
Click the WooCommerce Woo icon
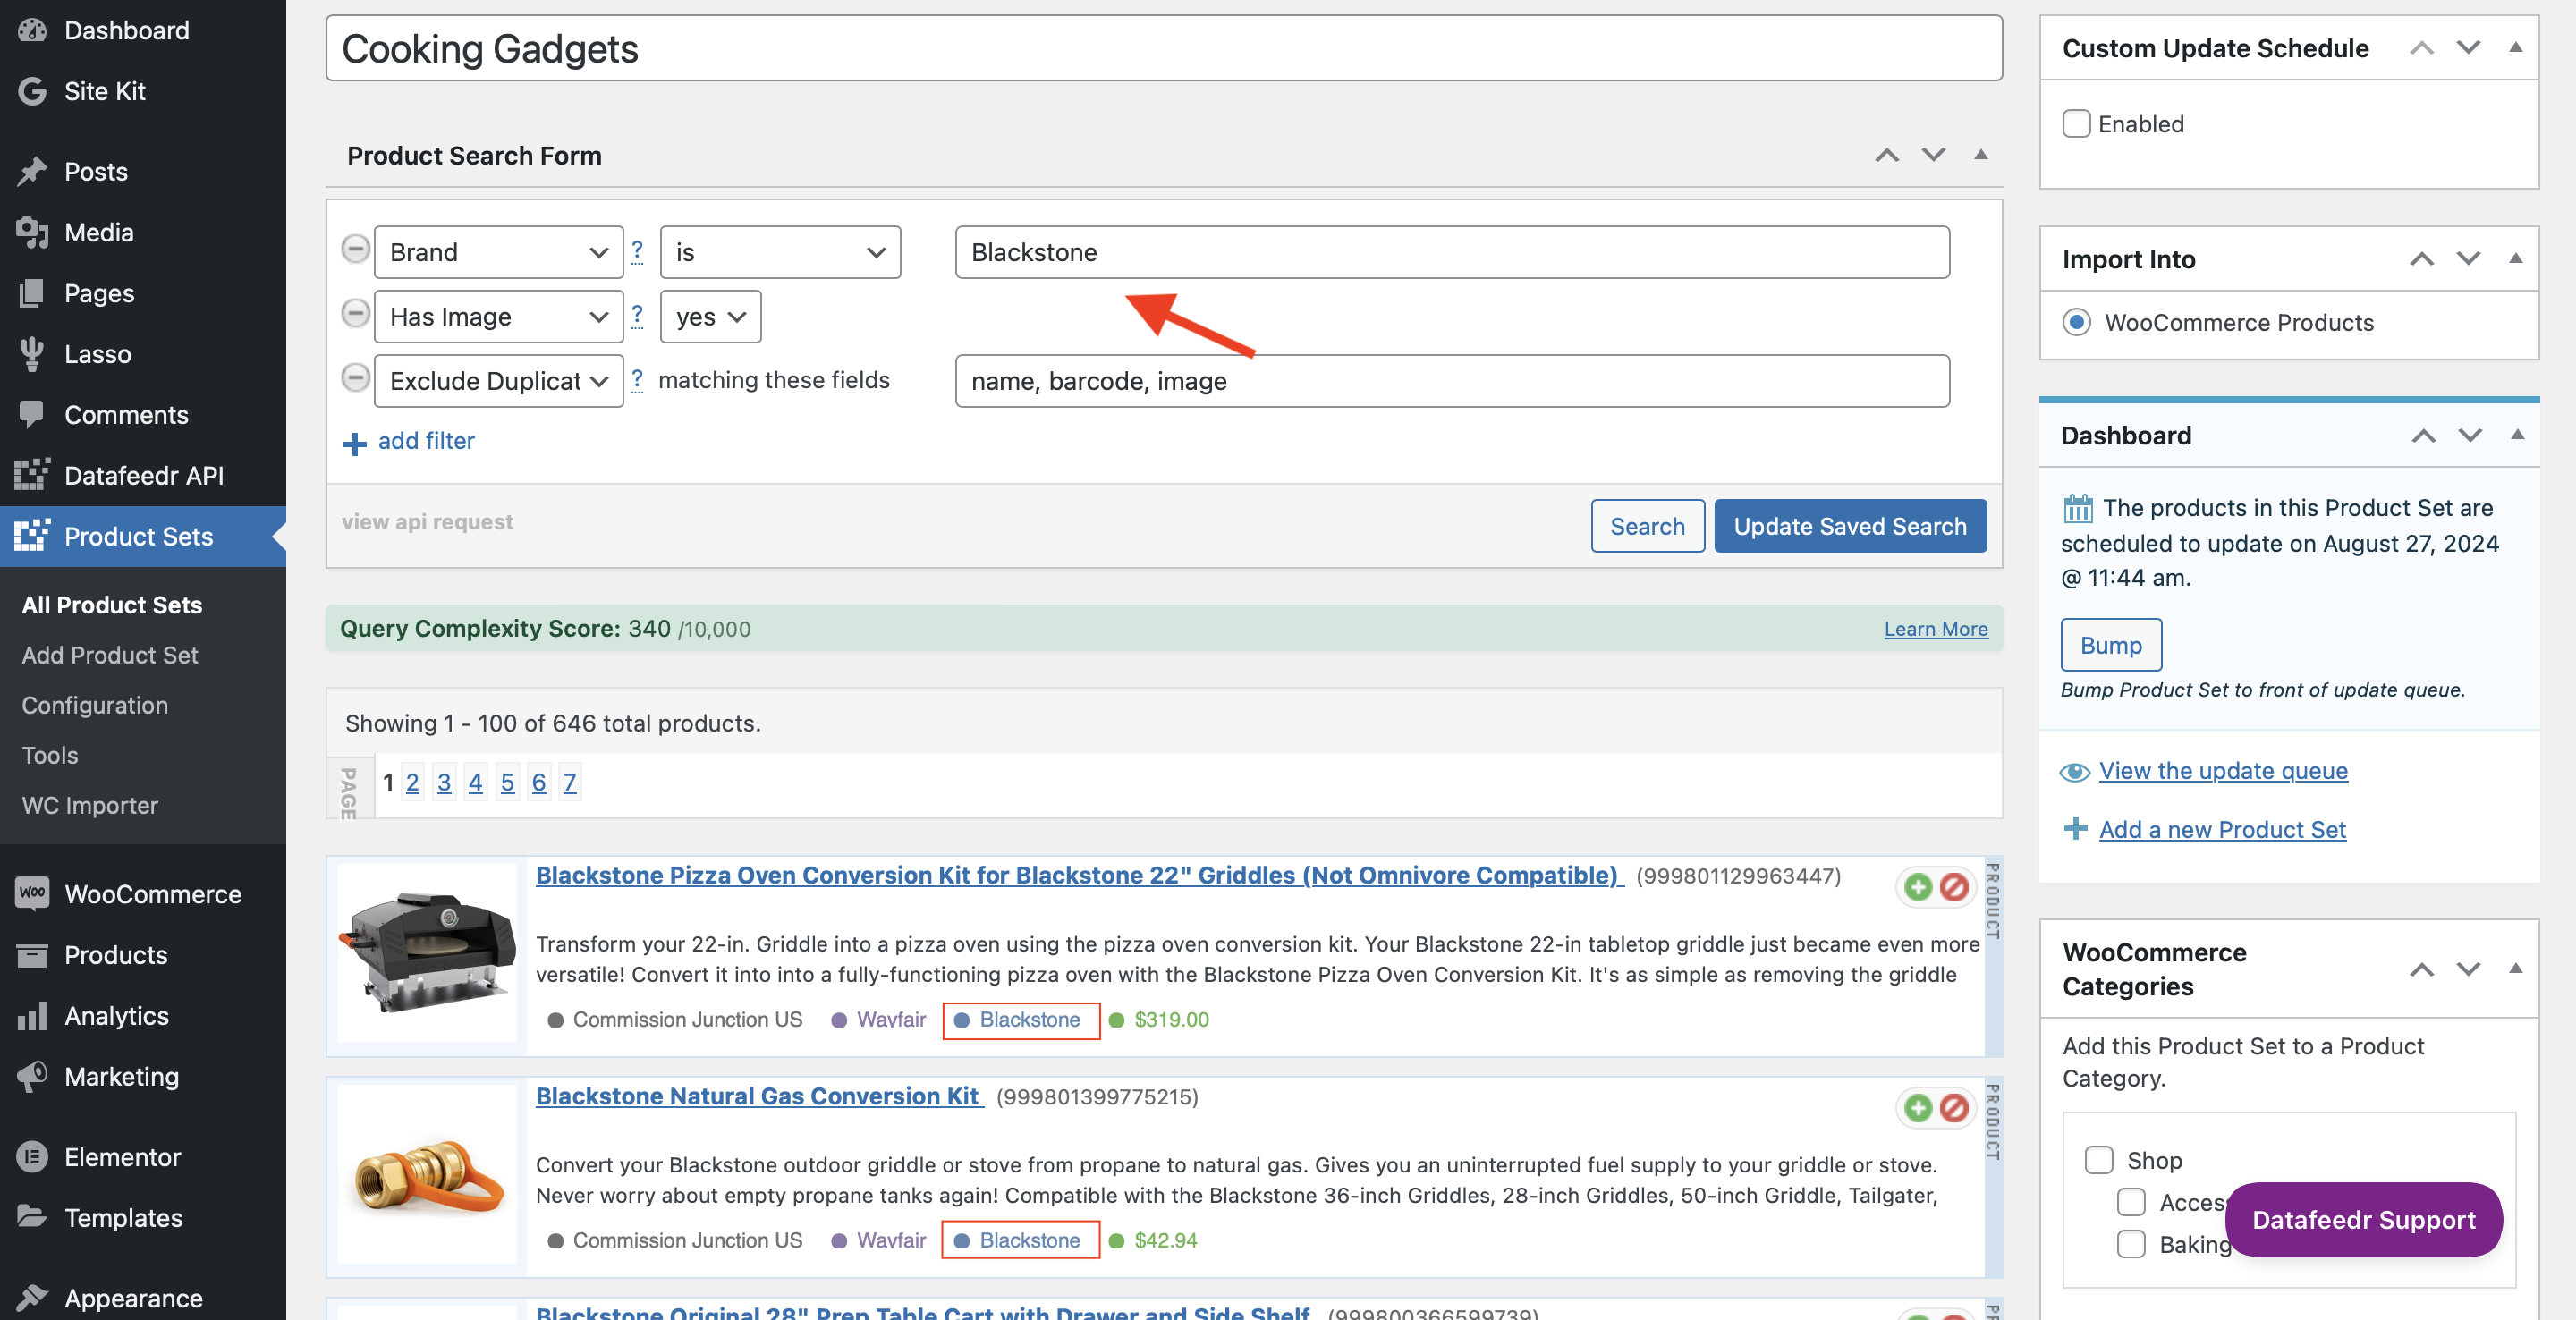(32, 893)
